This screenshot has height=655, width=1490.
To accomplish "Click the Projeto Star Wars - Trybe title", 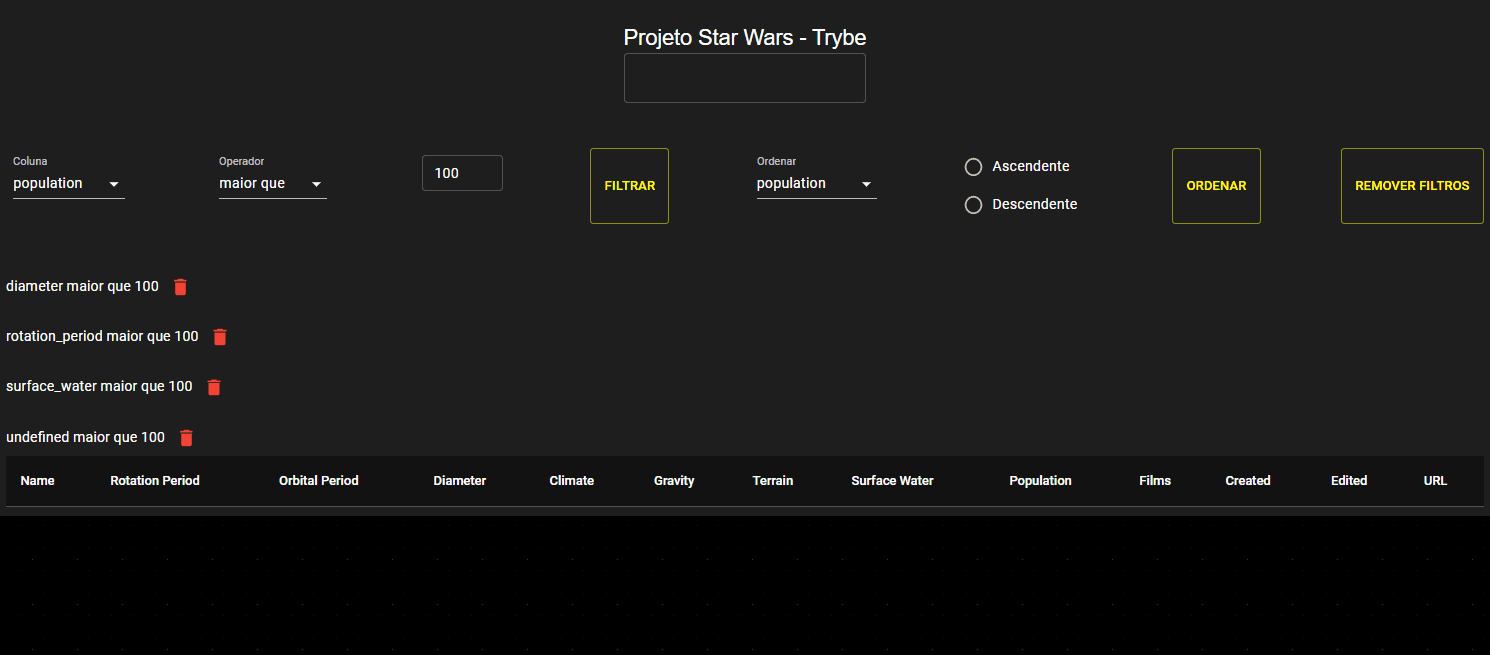I will [x=745, y=38].
